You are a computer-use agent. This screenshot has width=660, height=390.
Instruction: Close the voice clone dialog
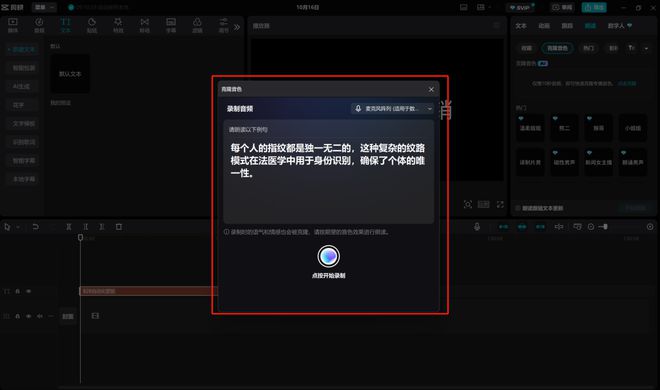(431, 89)
